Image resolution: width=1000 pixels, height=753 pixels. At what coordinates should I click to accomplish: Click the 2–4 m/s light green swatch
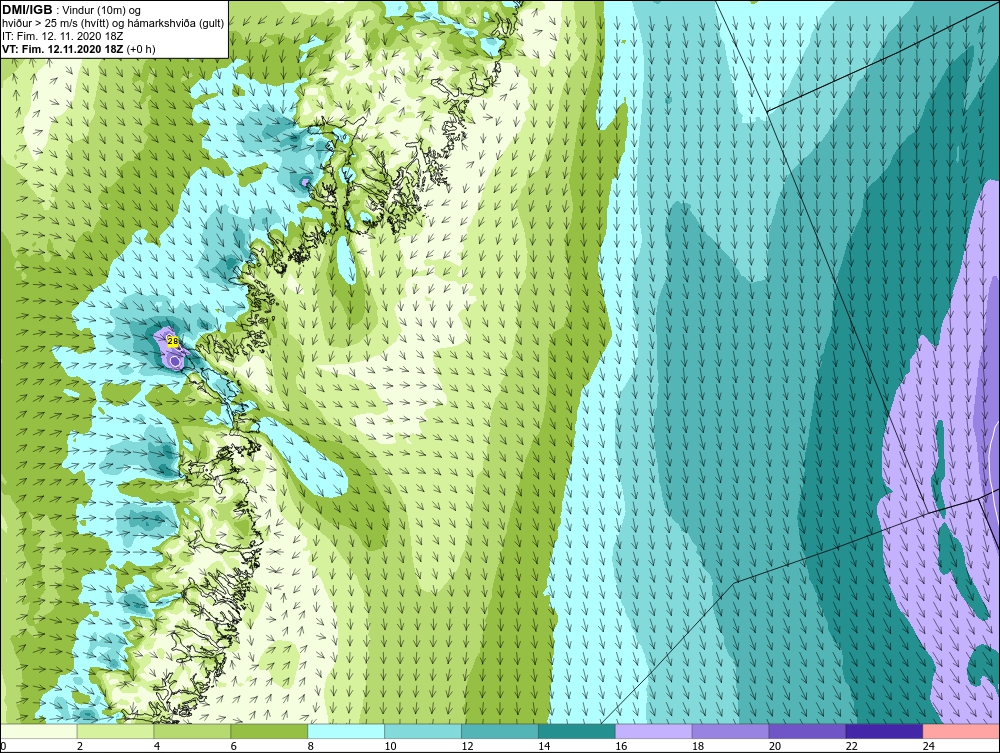115,731
